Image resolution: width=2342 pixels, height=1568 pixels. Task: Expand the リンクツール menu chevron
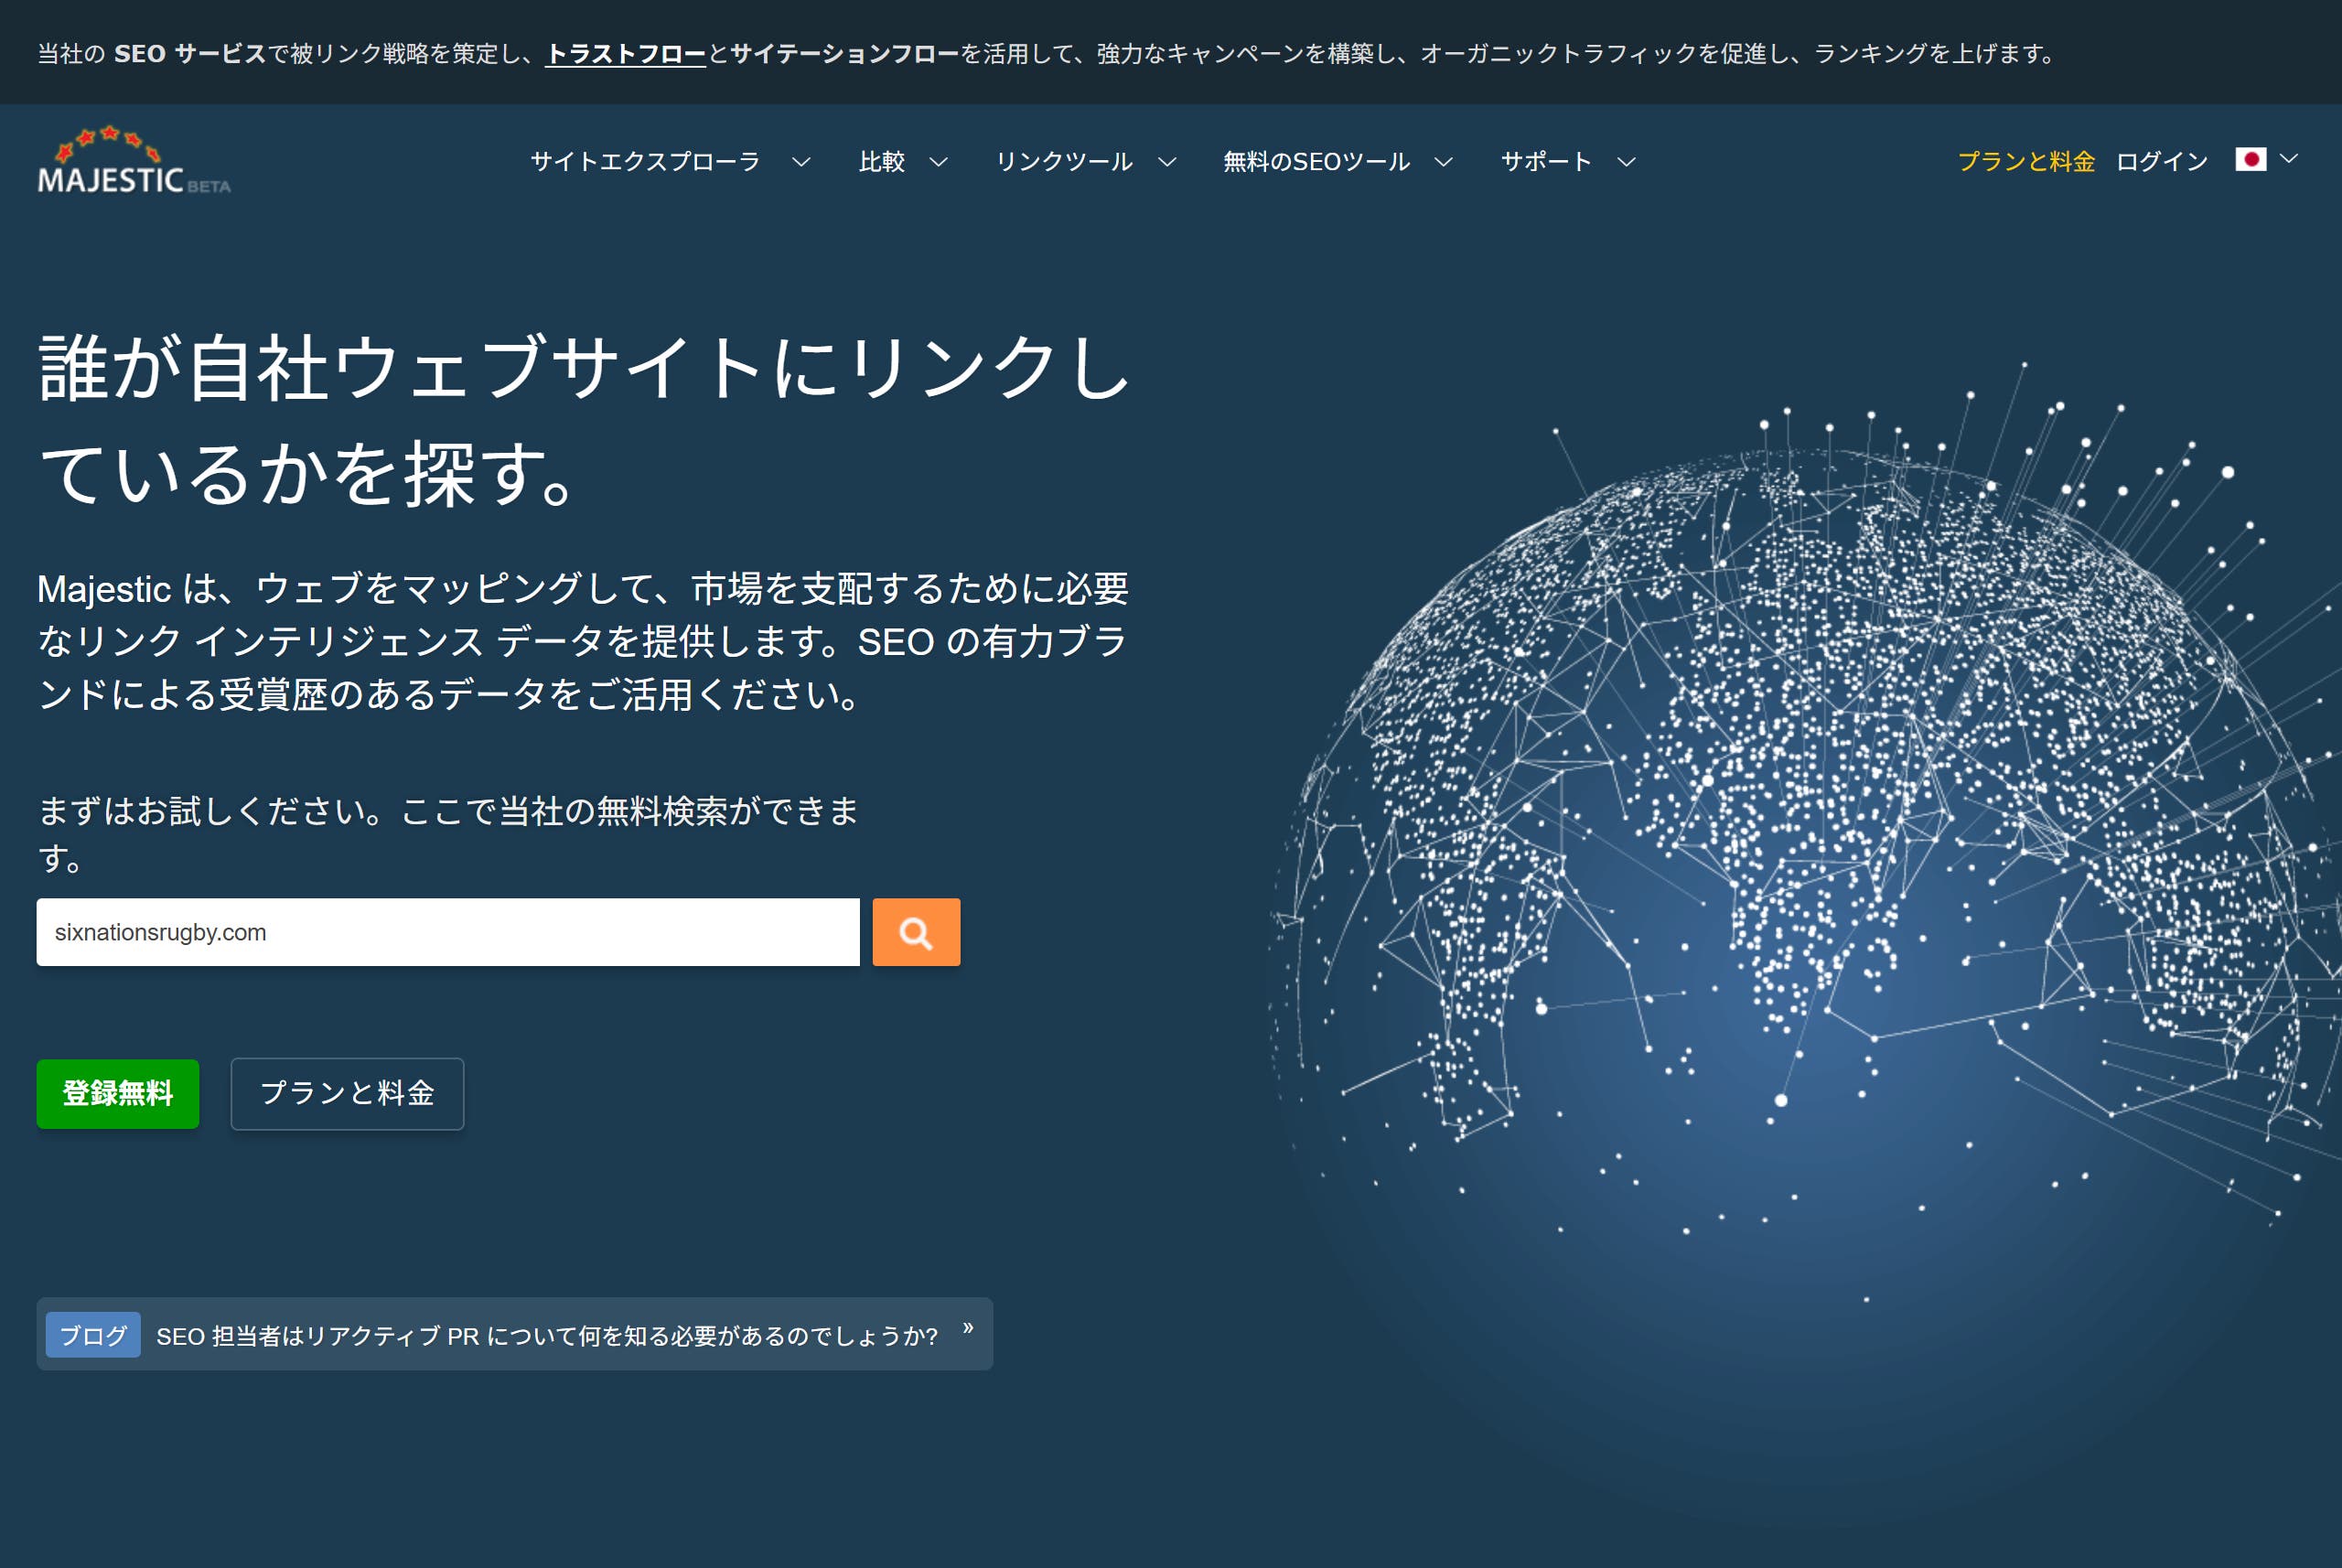click(1167, 162)
